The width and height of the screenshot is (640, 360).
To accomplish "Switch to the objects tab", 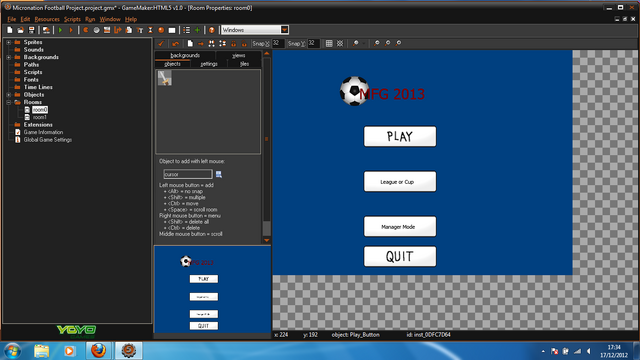I will 173,64.
